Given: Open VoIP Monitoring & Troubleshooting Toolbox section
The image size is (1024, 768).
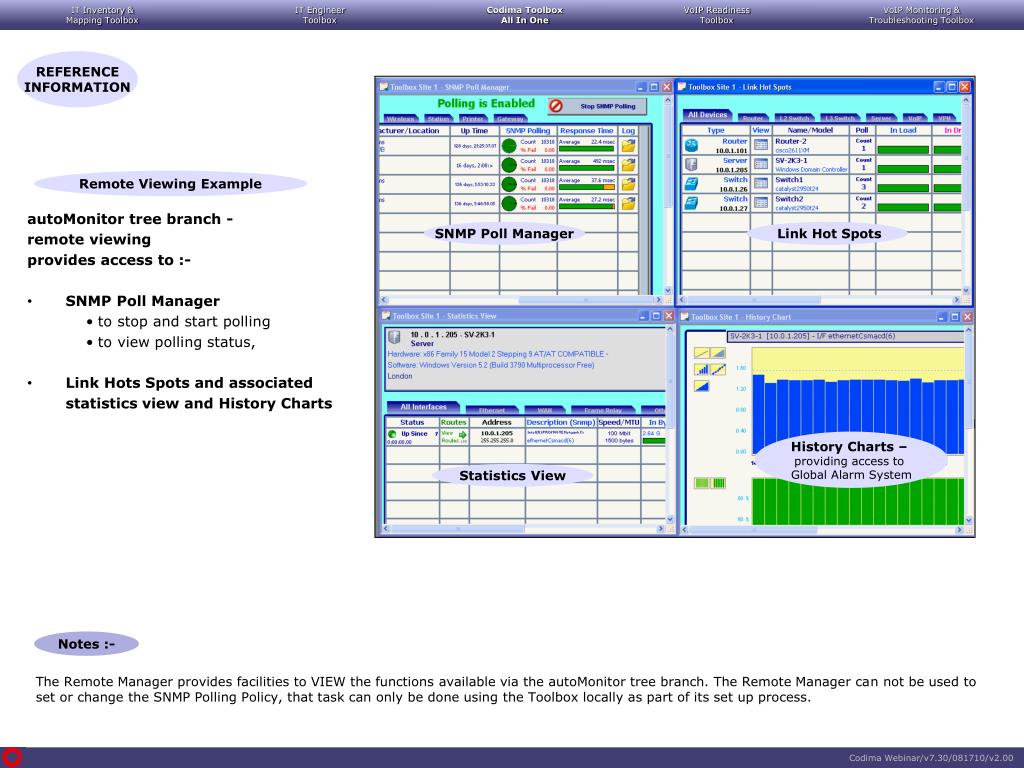Looking at the screenshot, I should point(921,15).
